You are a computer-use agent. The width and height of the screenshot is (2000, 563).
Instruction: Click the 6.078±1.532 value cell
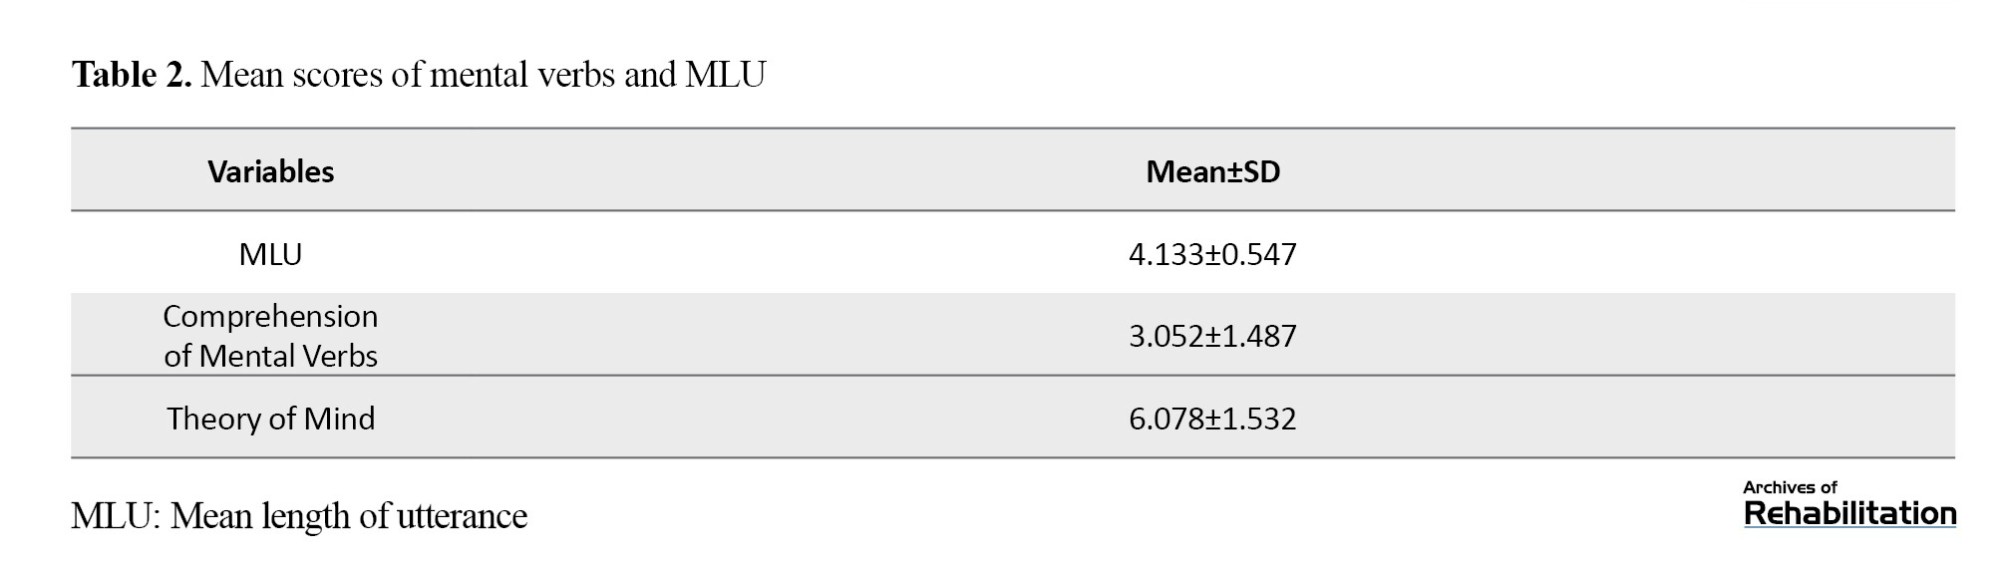pyautogui.click(x=1212, y=418)
